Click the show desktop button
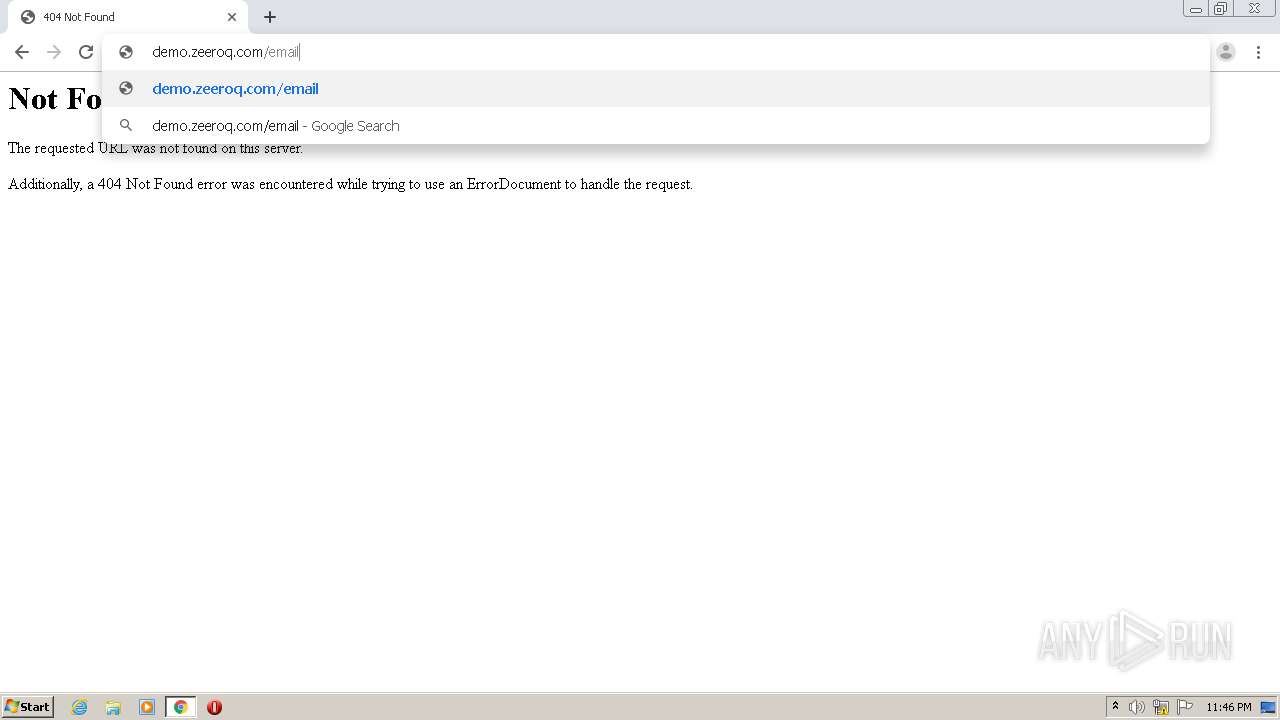 pyautogui.click(x=1268, y=707)
